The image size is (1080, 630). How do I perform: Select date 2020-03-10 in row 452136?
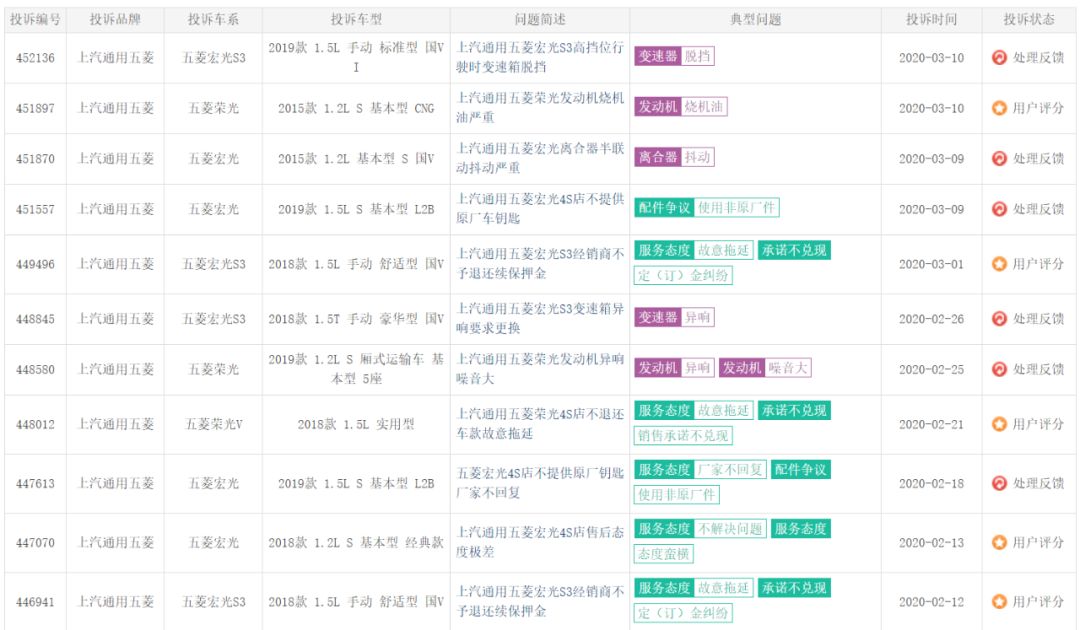click(931, 58)
